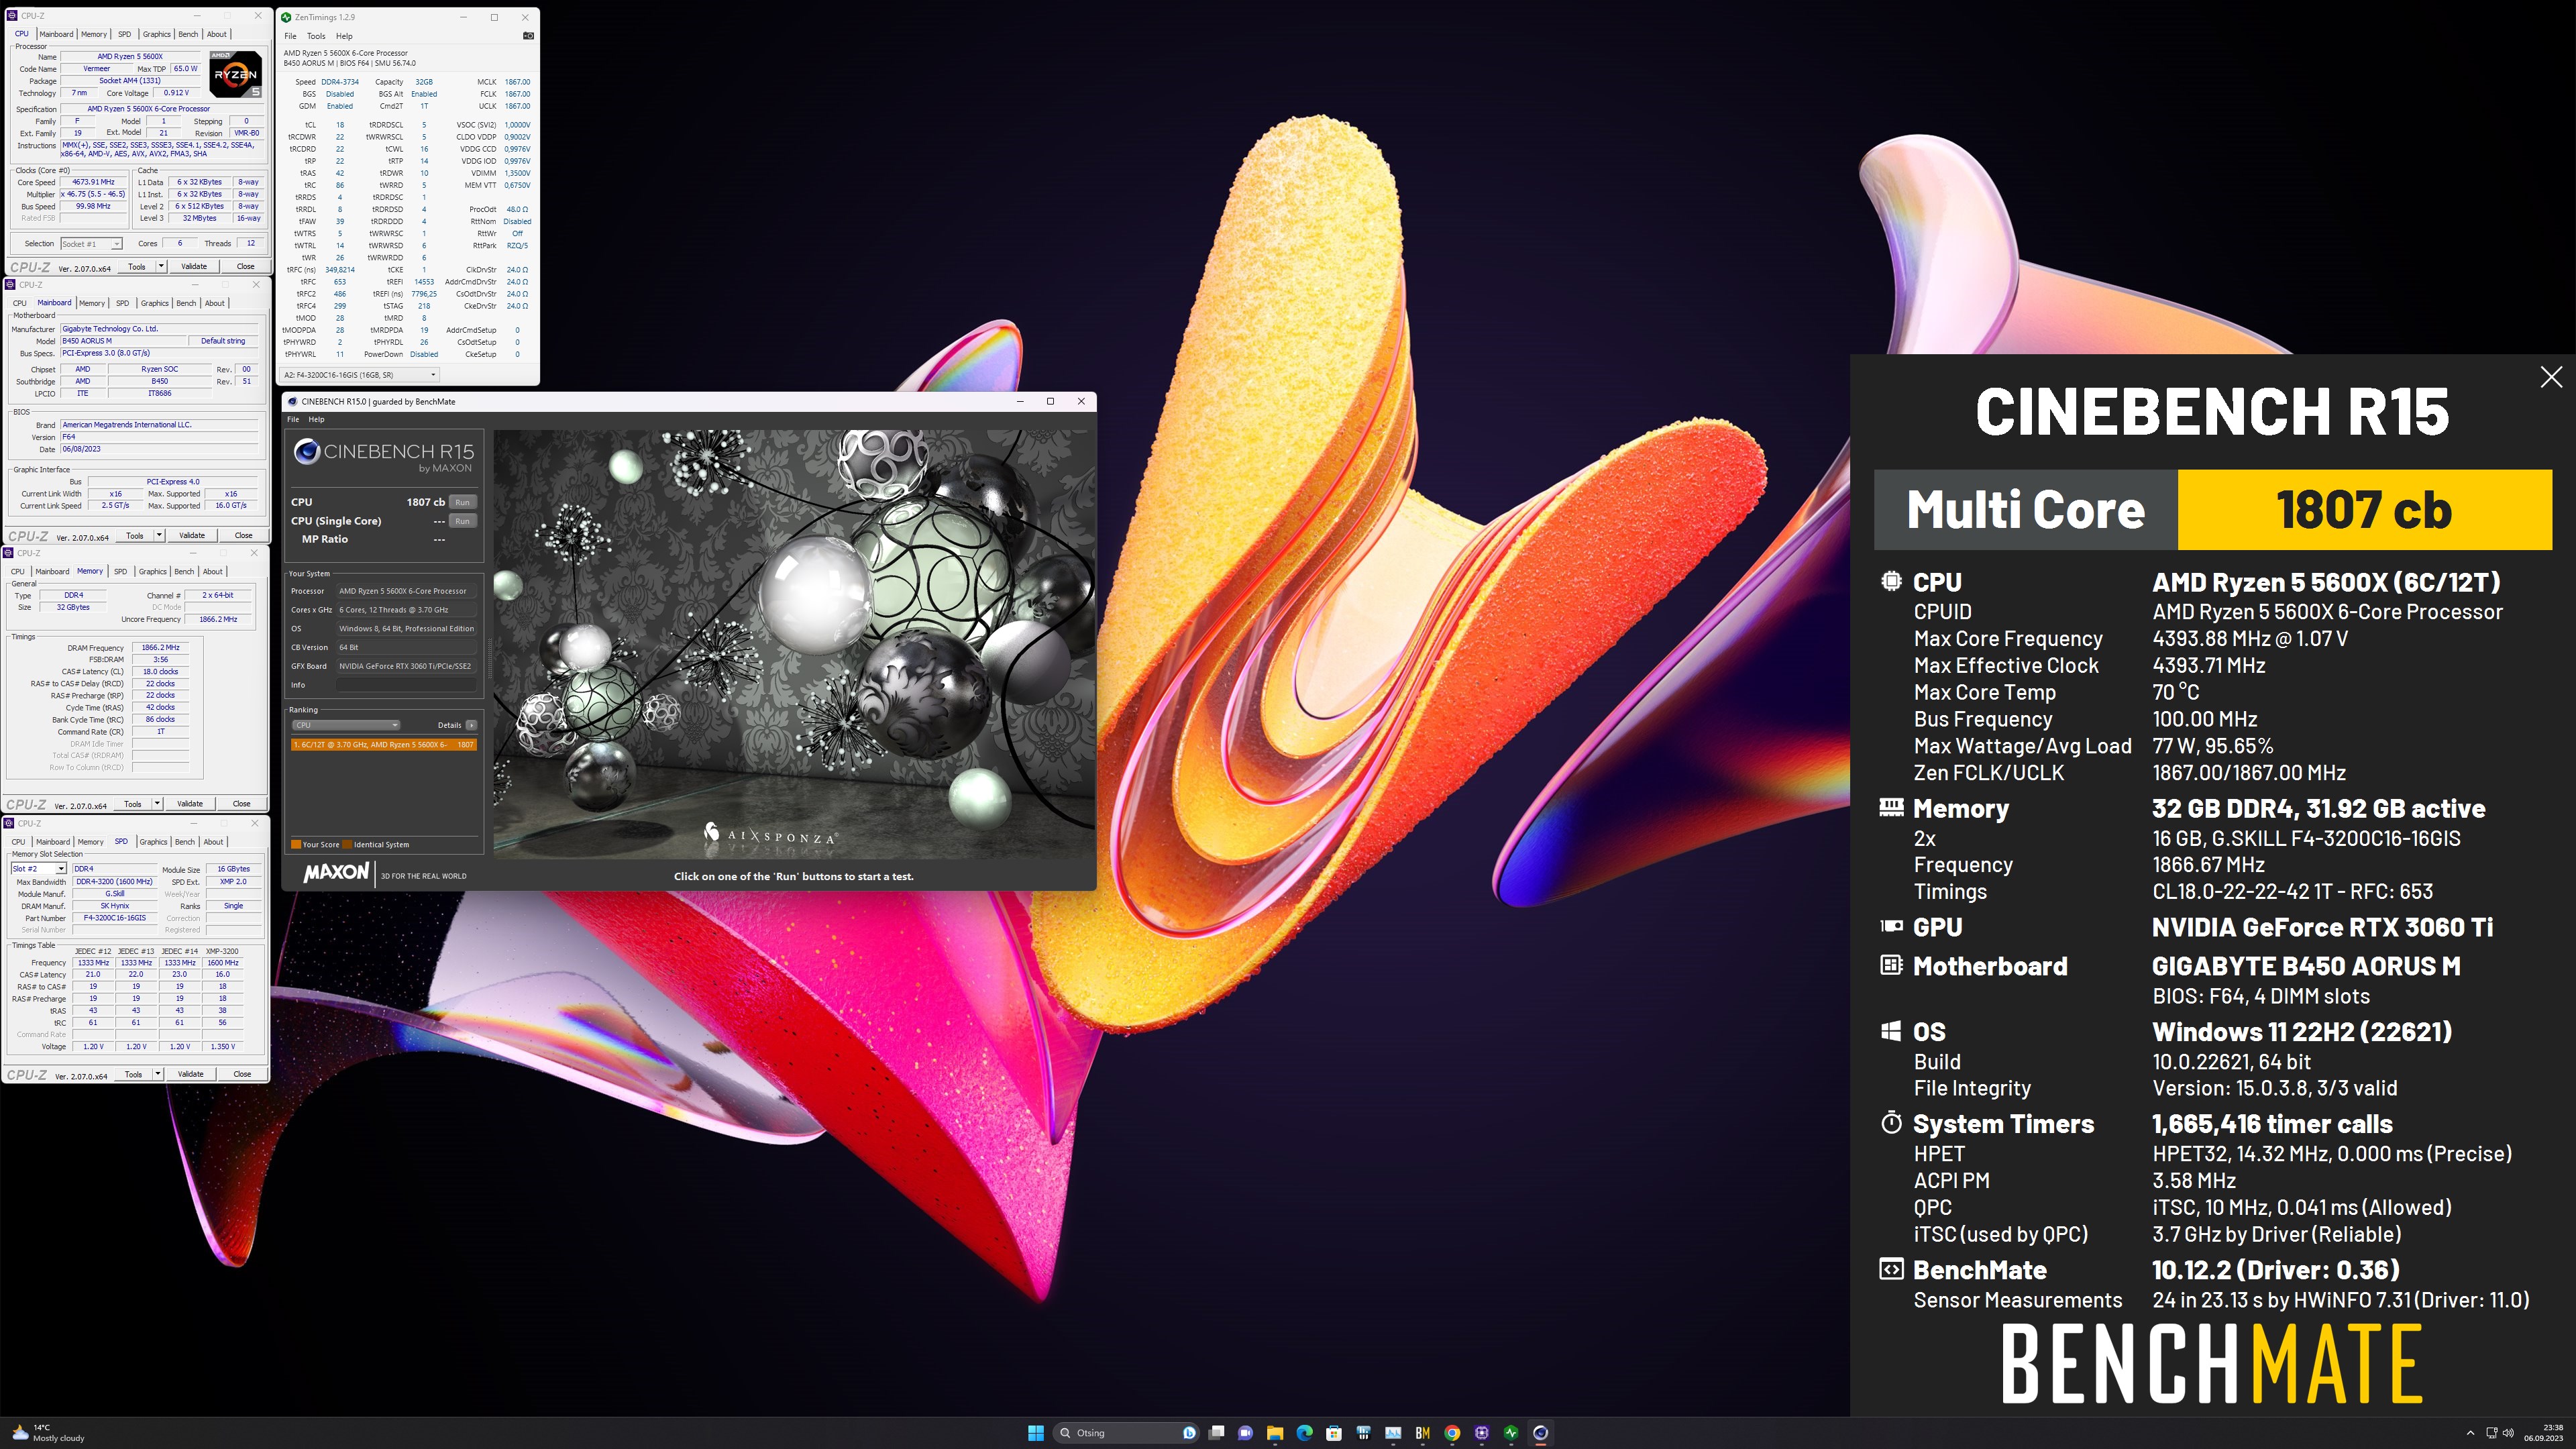Click Close in the CPU-Z Mainboard window
The height and width of the screenshot is (1449, 2576).
point(243,535)
